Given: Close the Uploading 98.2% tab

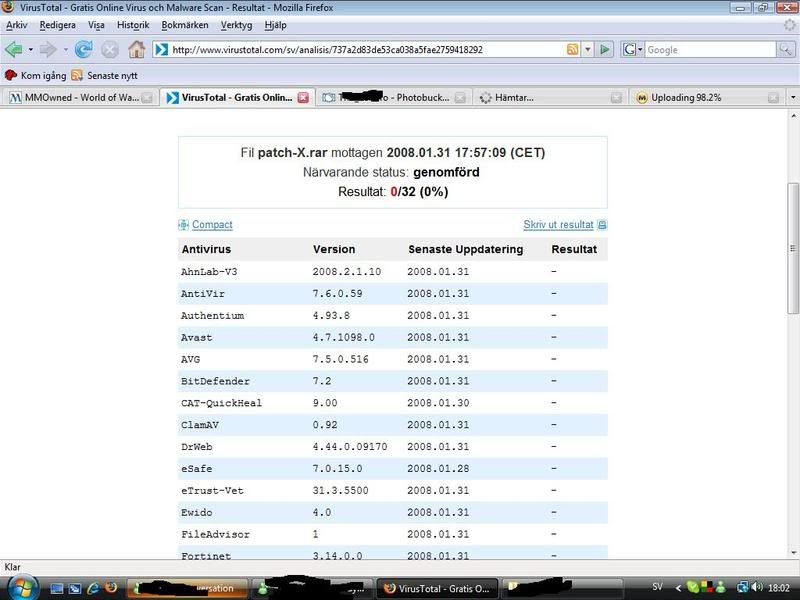Looking at the screenshot, I should pyautogui.click(x=773, y=97).
